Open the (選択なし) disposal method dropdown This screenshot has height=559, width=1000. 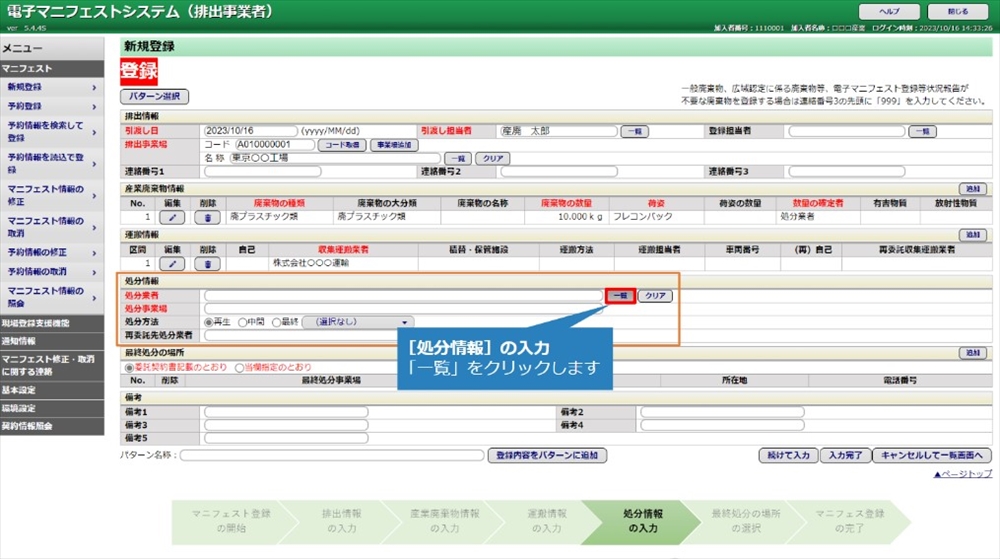(358, 322)
